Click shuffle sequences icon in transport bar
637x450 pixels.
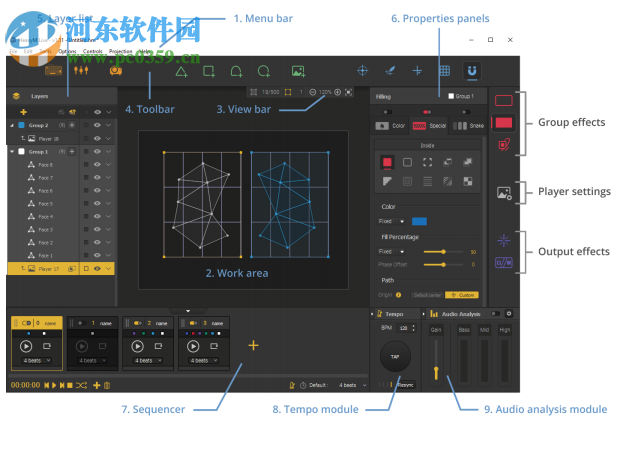point(81,385)
